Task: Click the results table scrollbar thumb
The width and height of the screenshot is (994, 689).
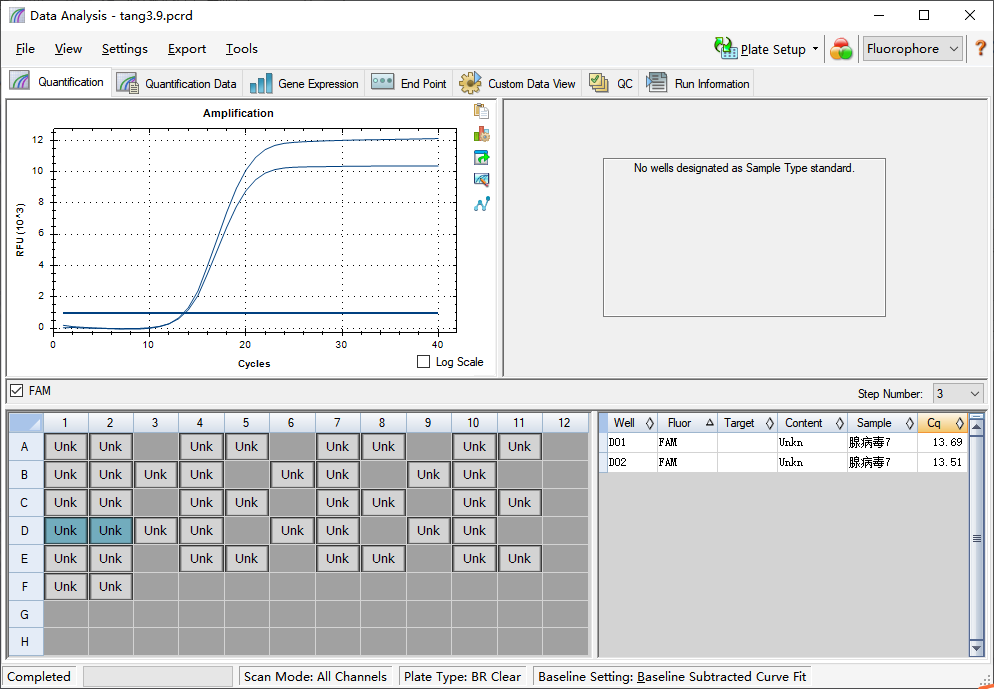Action: point(976,538)
